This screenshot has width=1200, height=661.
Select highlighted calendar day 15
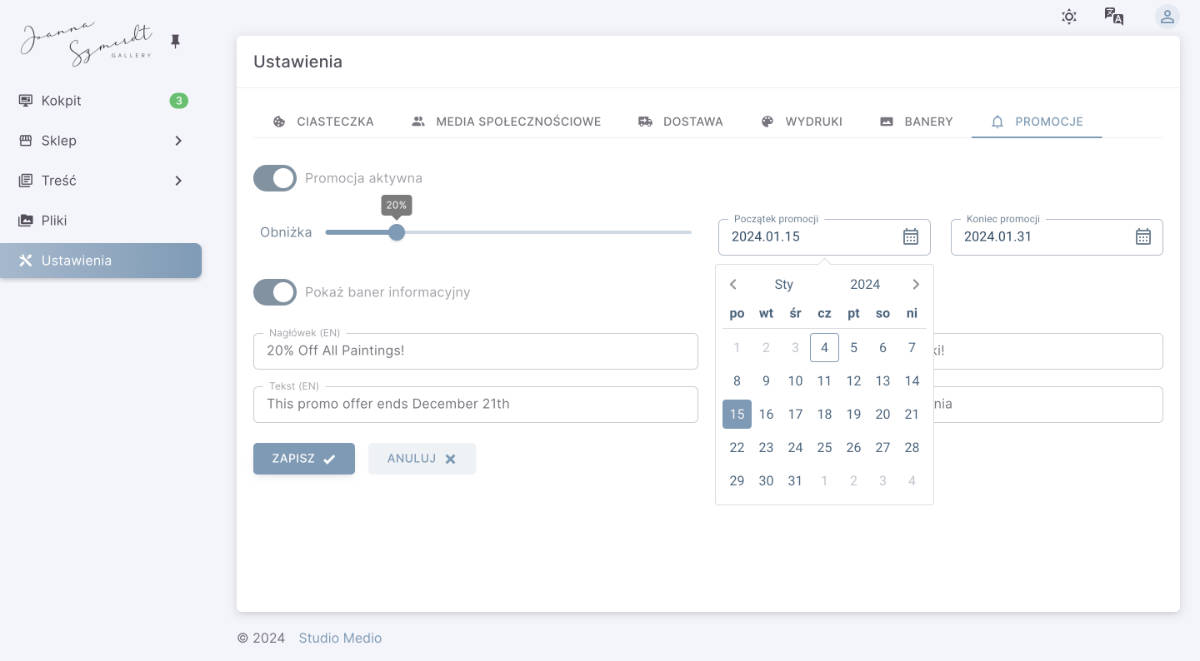click(737, 414)
